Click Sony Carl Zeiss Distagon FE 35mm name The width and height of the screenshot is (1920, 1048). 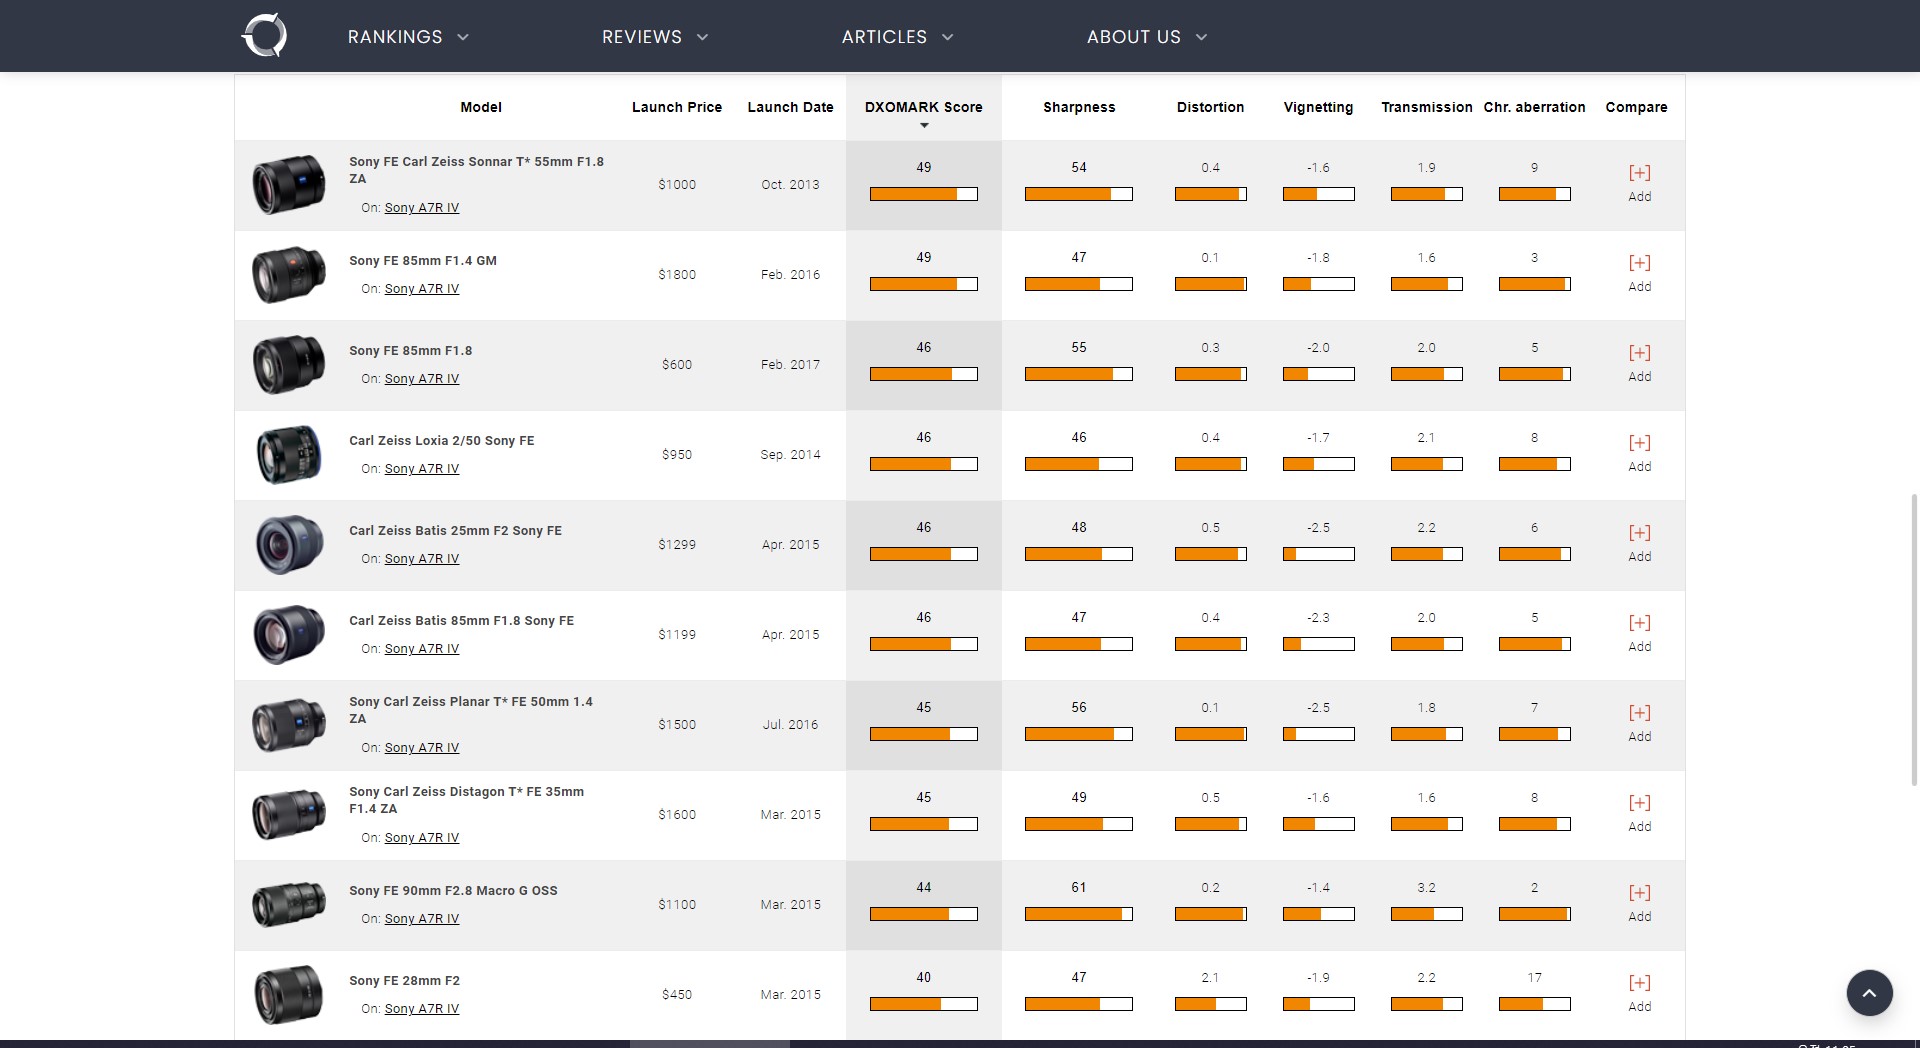click(466, 800)
